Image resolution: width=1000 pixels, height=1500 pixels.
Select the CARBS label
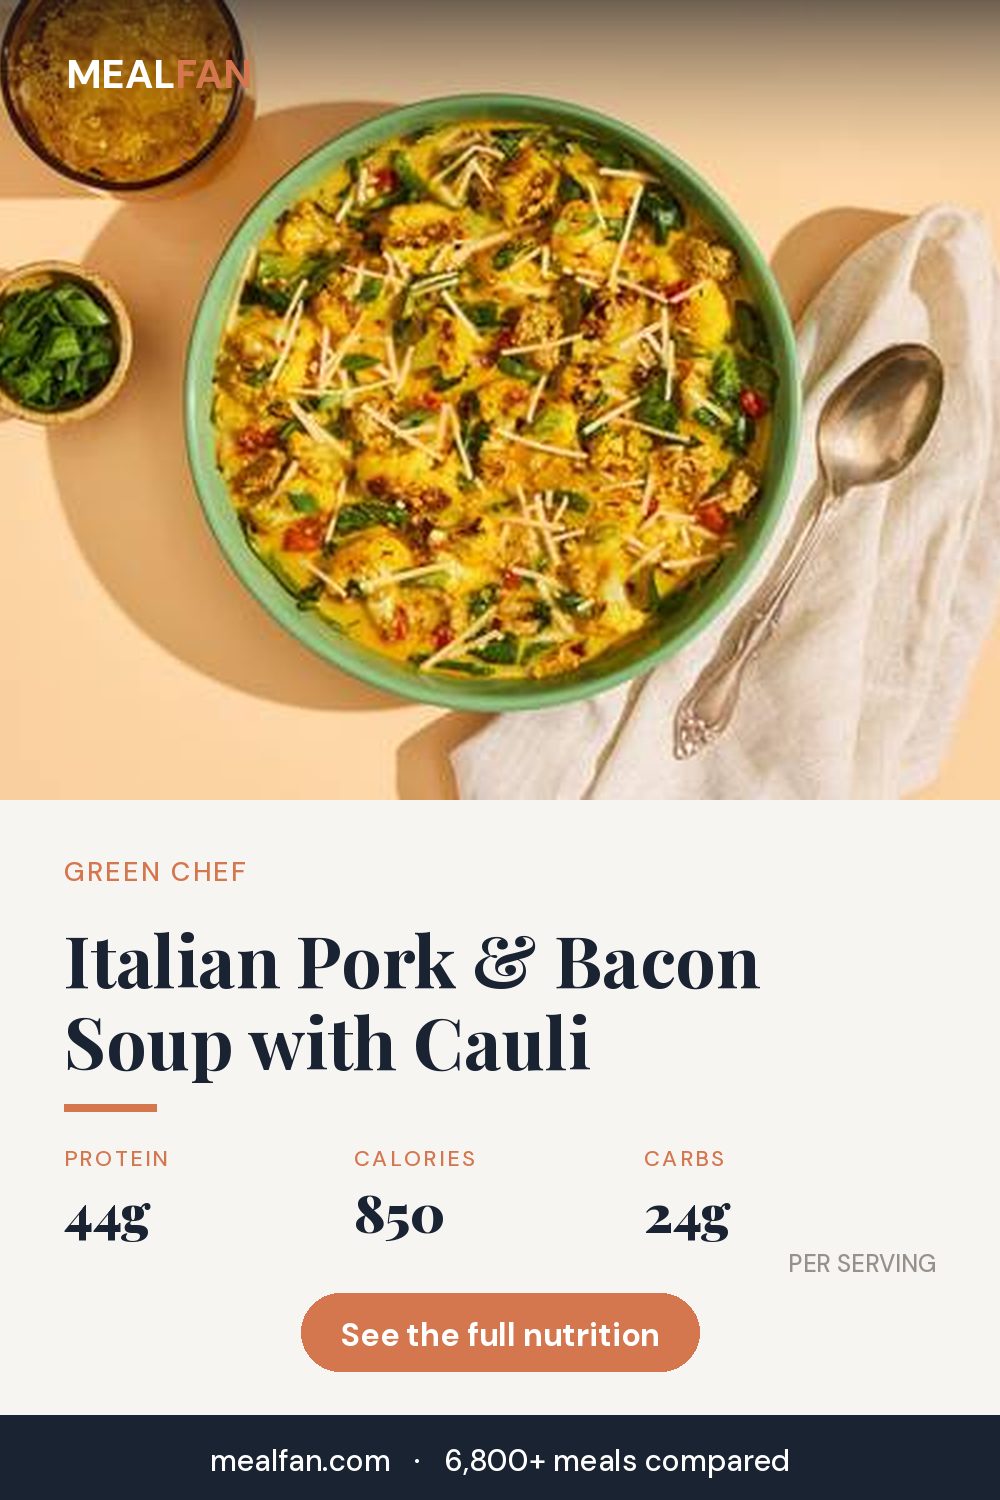(x=684, y=1159)
